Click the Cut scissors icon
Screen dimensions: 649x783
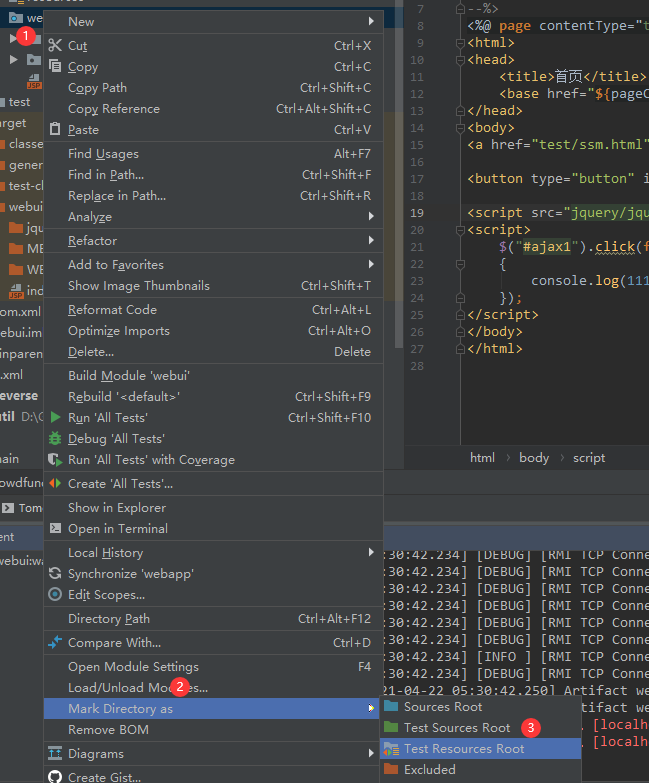(55, 45)
